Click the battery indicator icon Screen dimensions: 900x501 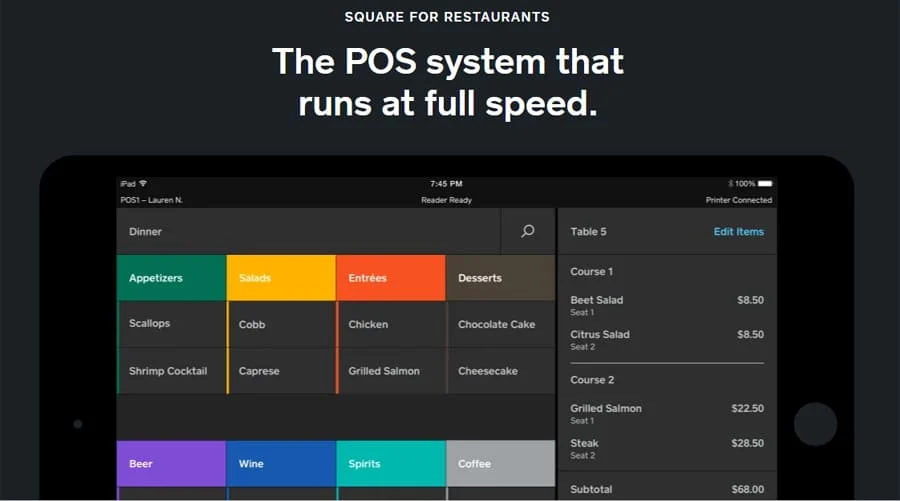coord(765,184)
